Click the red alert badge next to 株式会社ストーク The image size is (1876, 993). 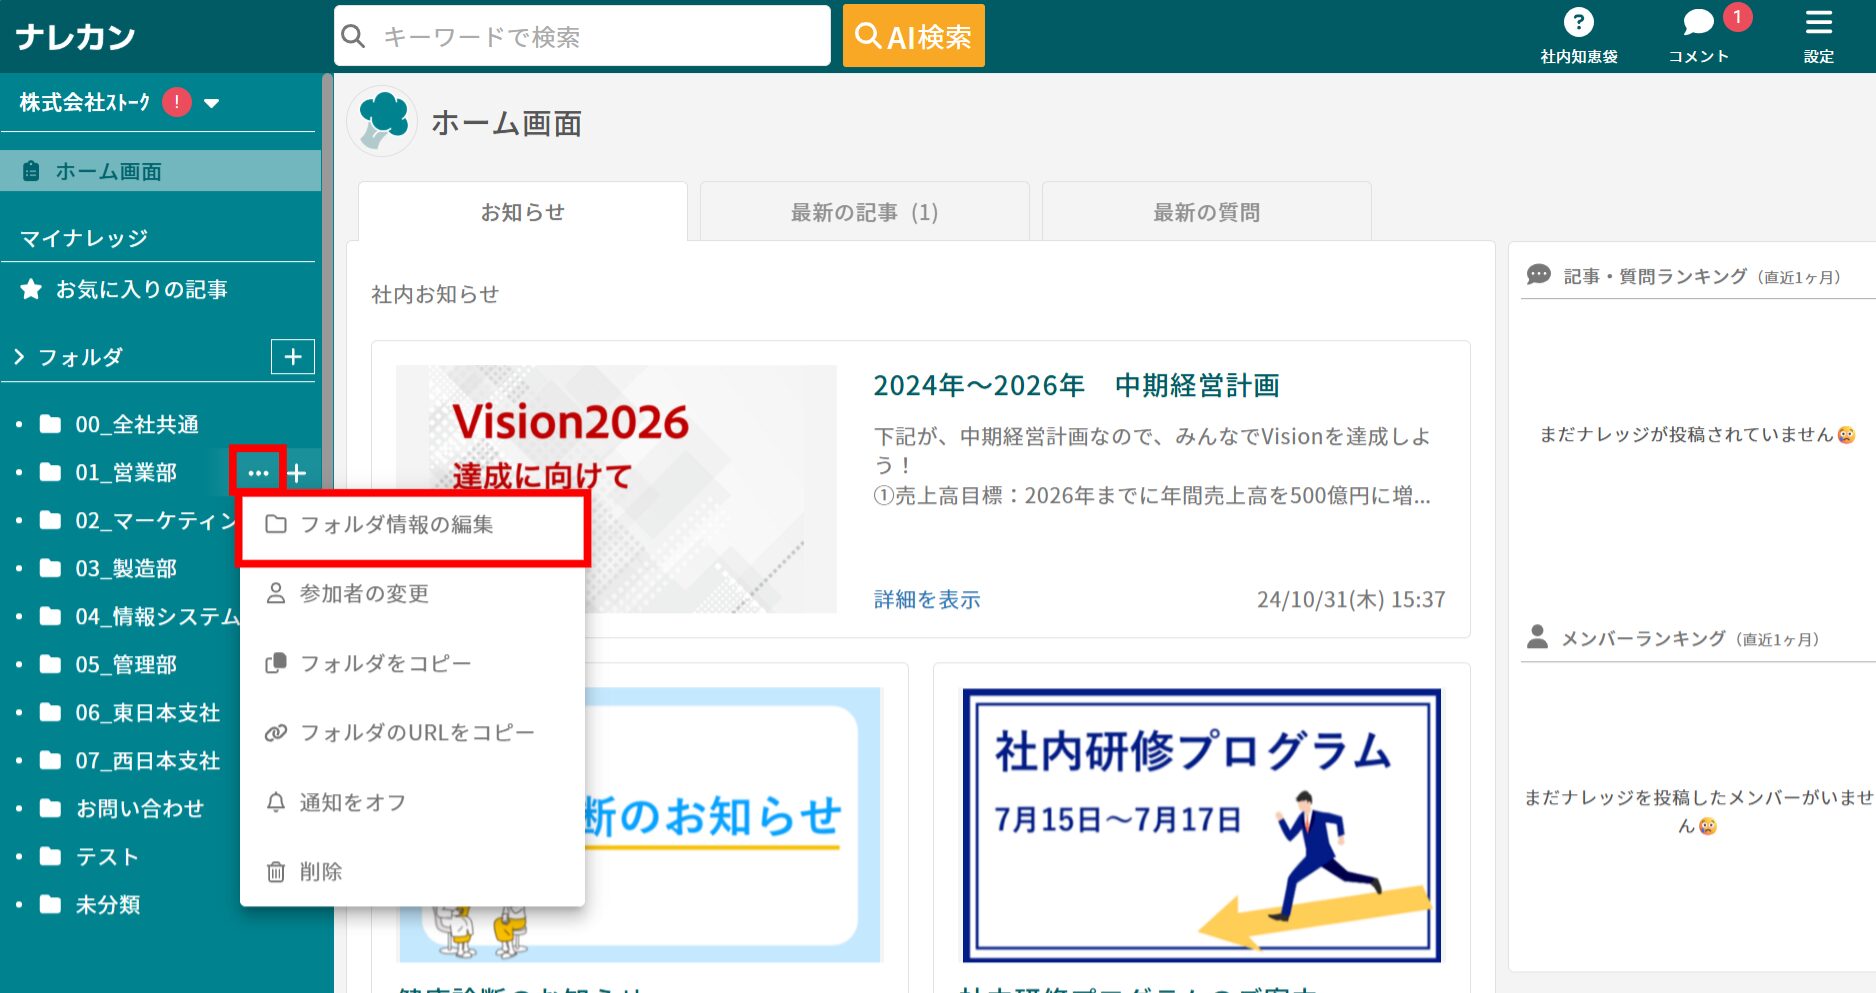177,102
